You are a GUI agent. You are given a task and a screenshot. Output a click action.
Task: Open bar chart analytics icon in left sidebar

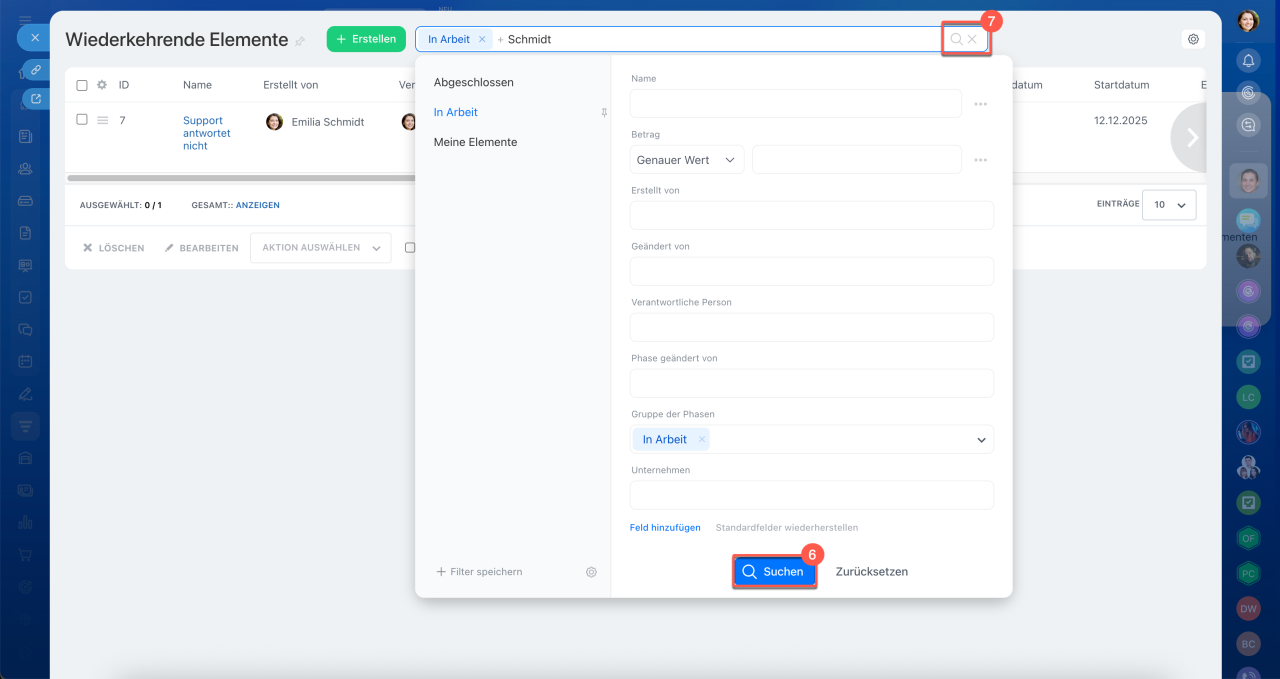coord(26,522)
